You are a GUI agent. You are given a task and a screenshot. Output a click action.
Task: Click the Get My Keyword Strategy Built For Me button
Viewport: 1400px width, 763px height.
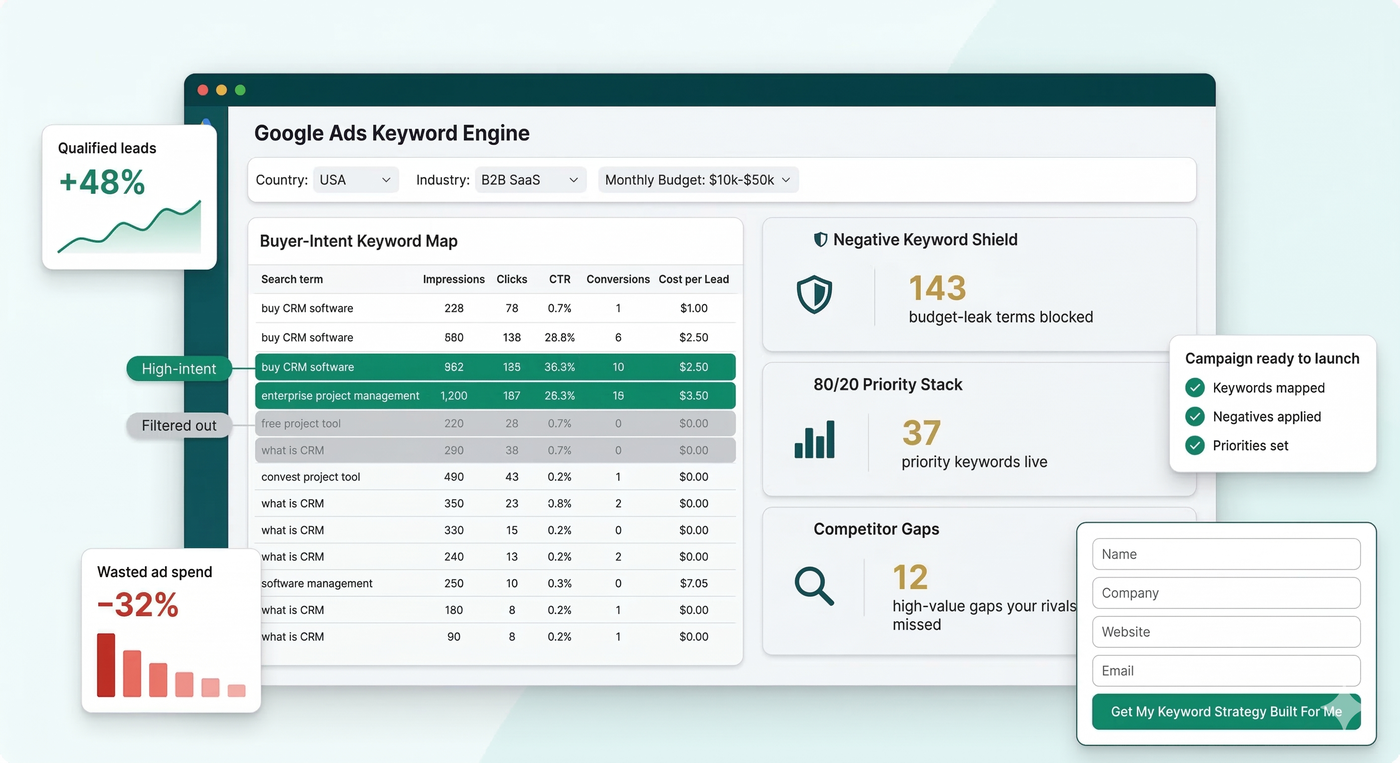1226,711
